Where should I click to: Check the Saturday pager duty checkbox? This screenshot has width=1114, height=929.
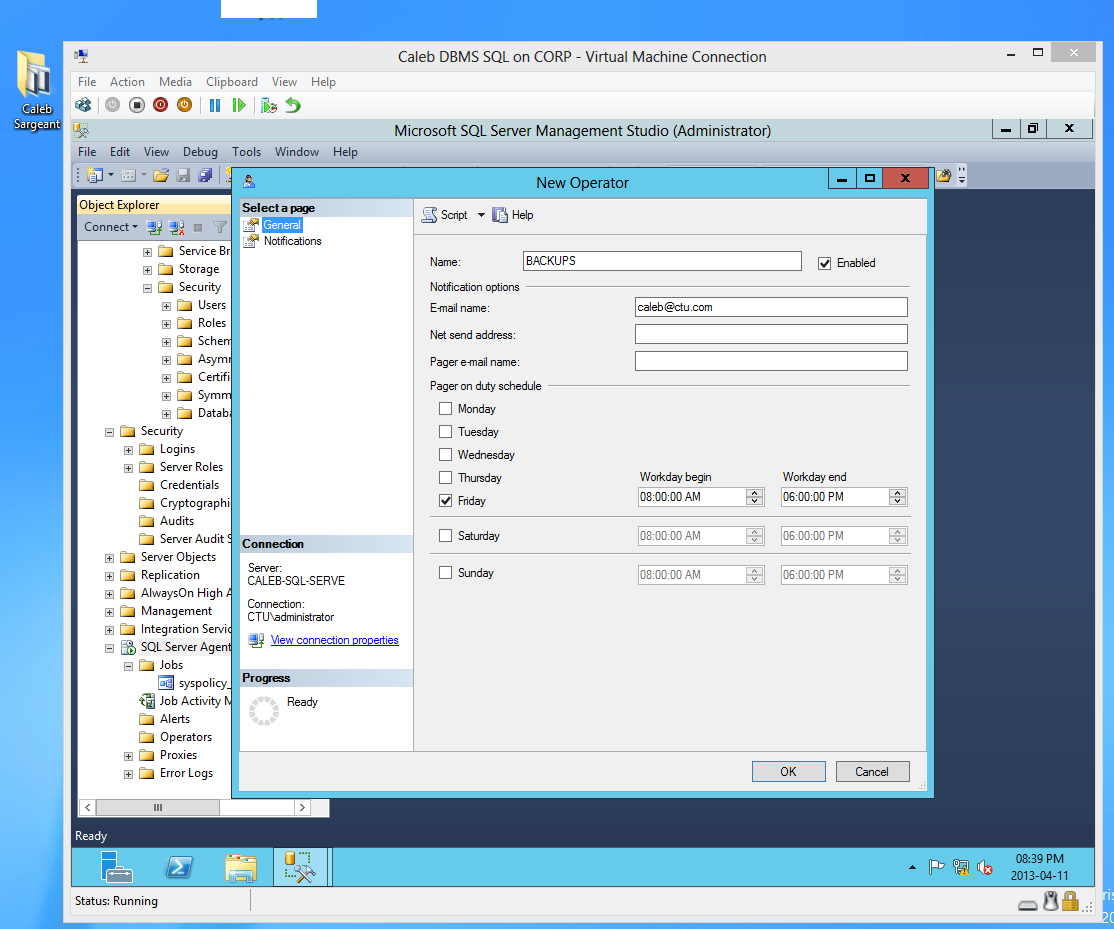(x=445, y=536)
